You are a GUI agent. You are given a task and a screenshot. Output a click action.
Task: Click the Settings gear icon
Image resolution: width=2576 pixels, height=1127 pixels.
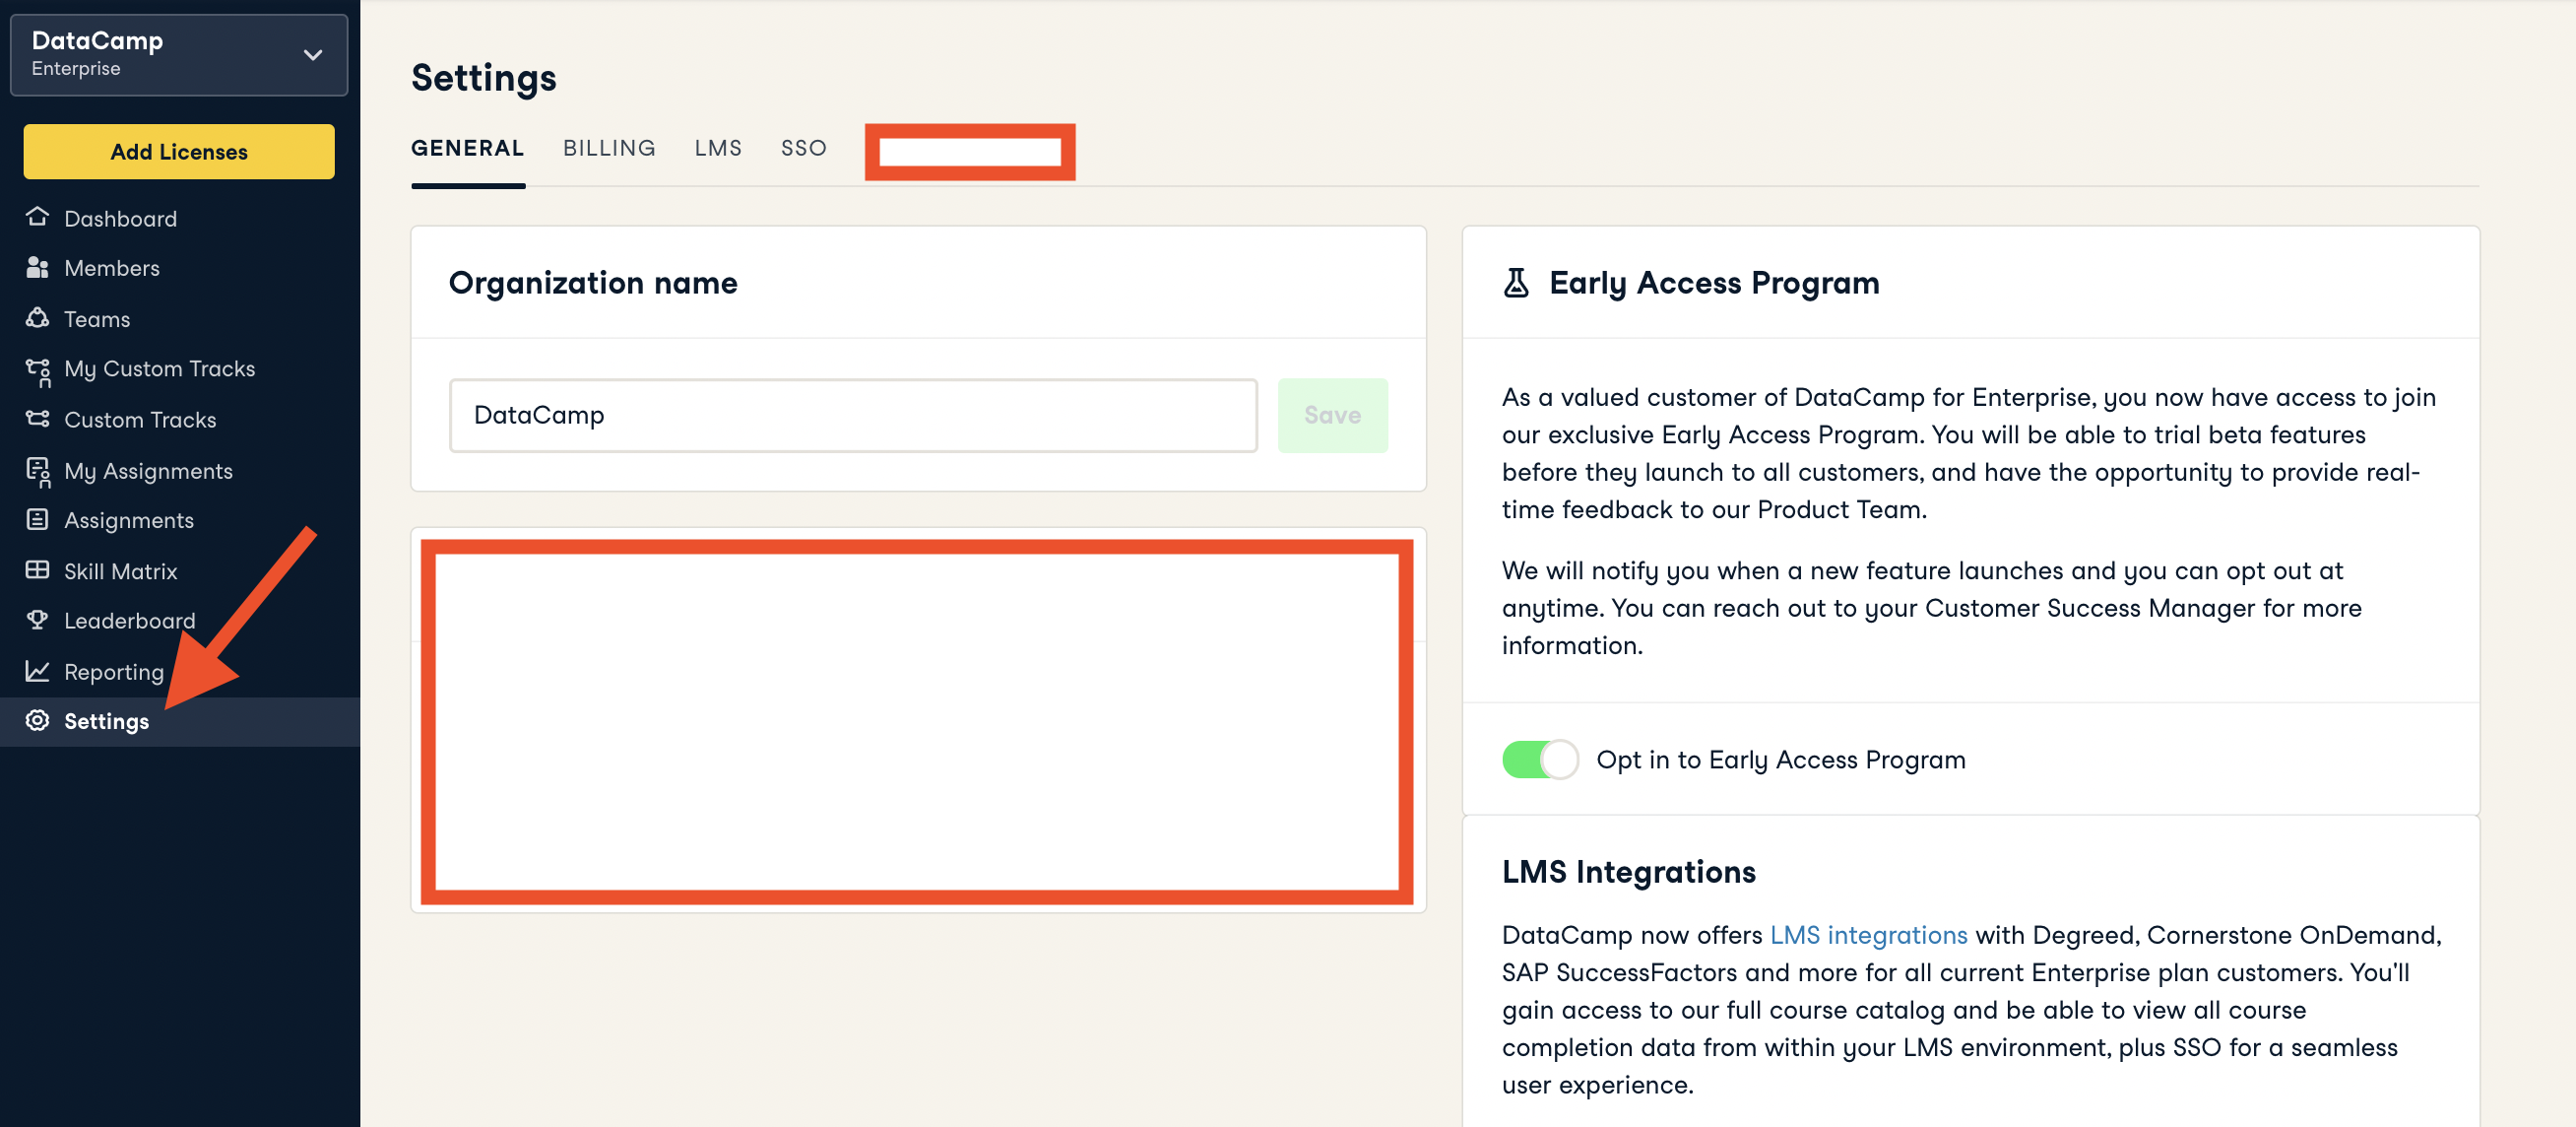(x=37, y=720)
